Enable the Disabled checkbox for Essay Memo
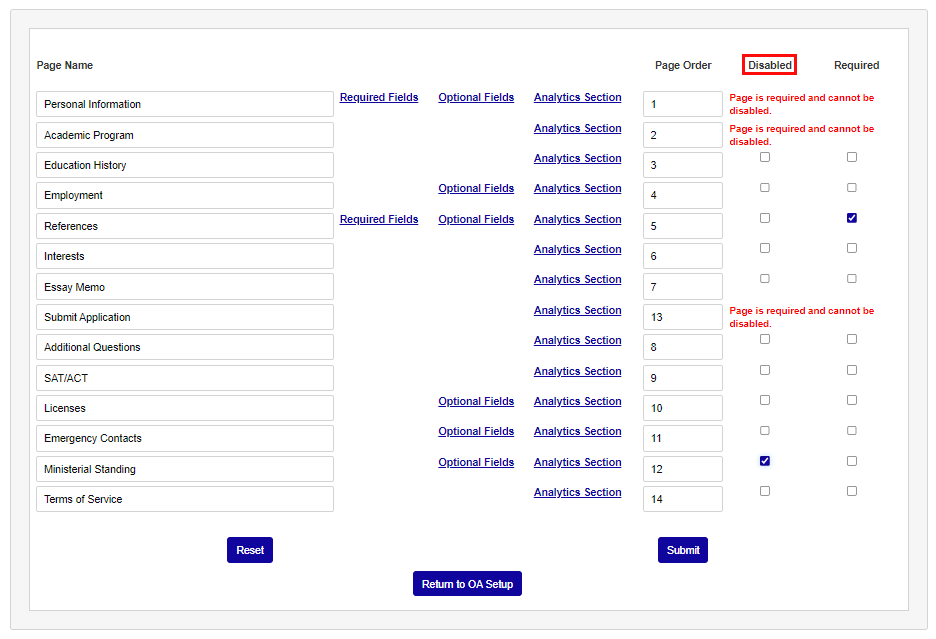936x639 pixels. tap(765, 278)
